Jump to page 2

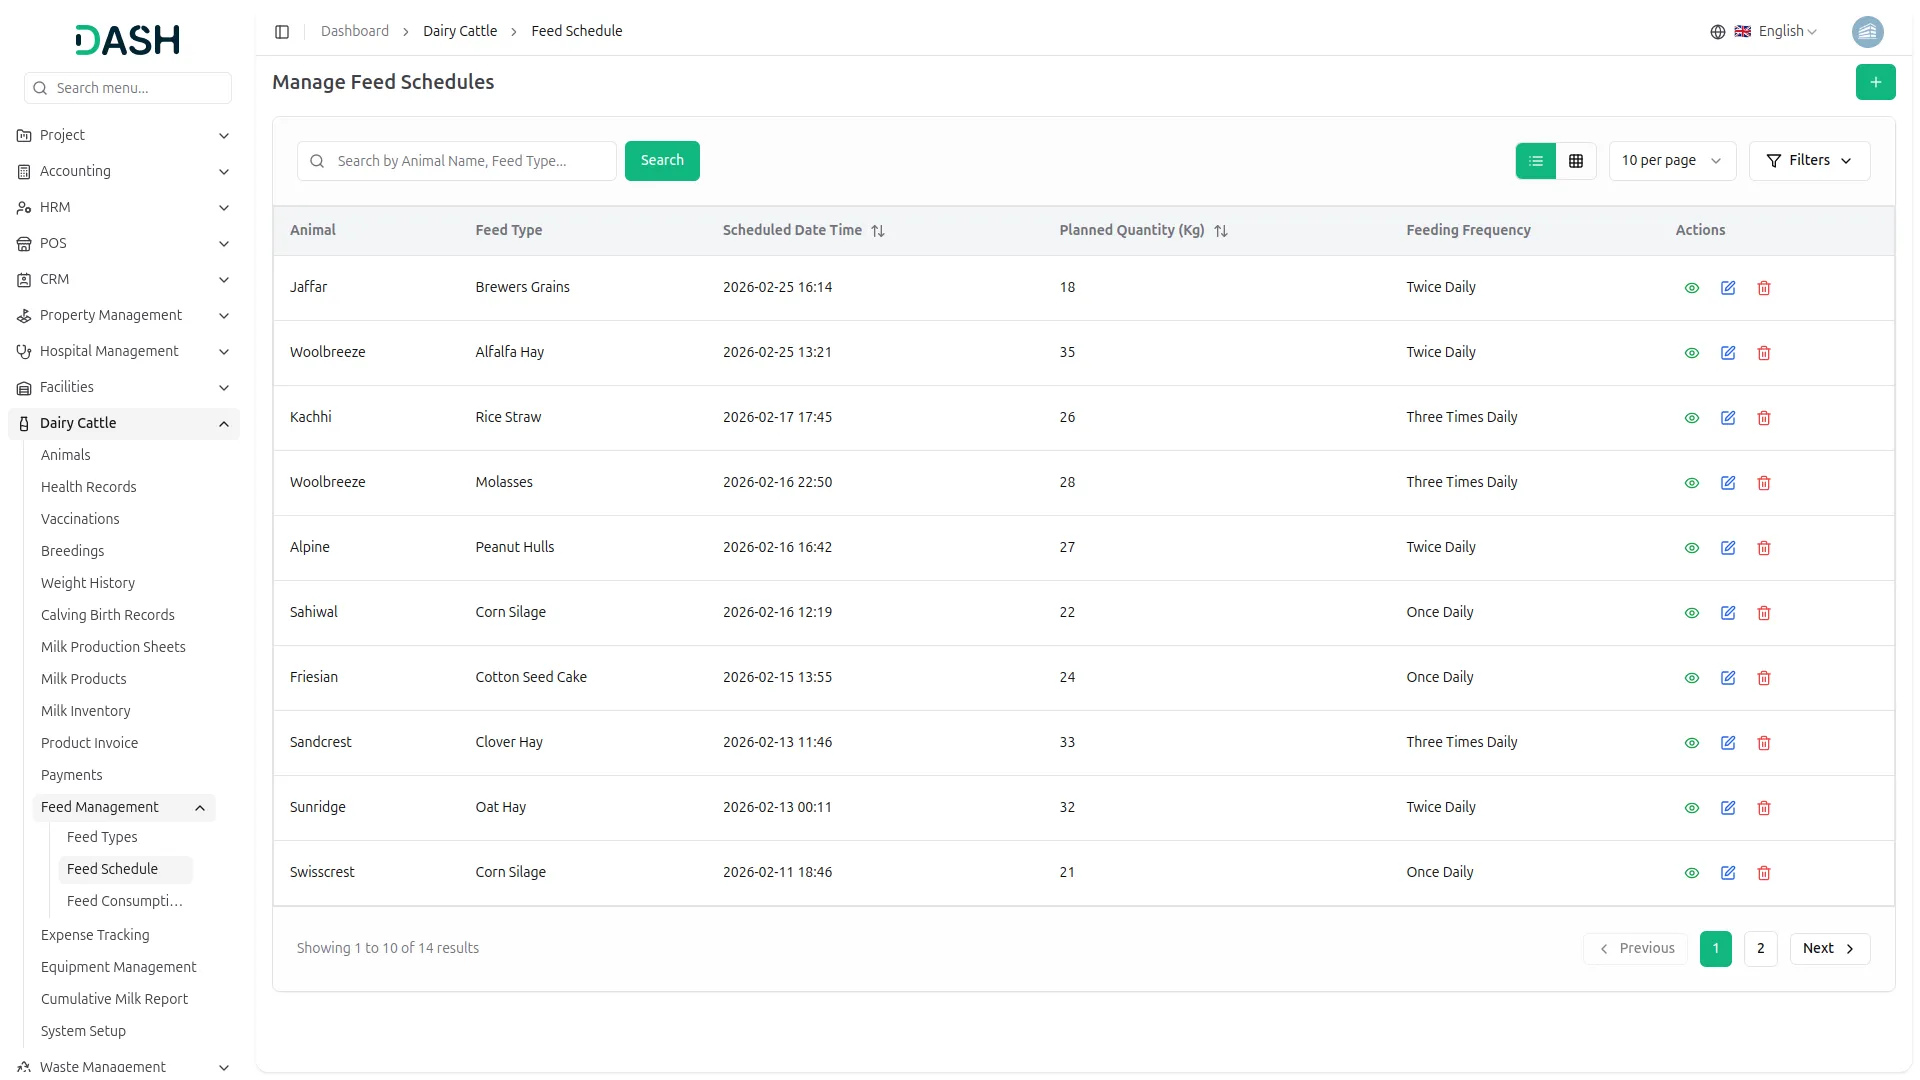point(1760,949)
